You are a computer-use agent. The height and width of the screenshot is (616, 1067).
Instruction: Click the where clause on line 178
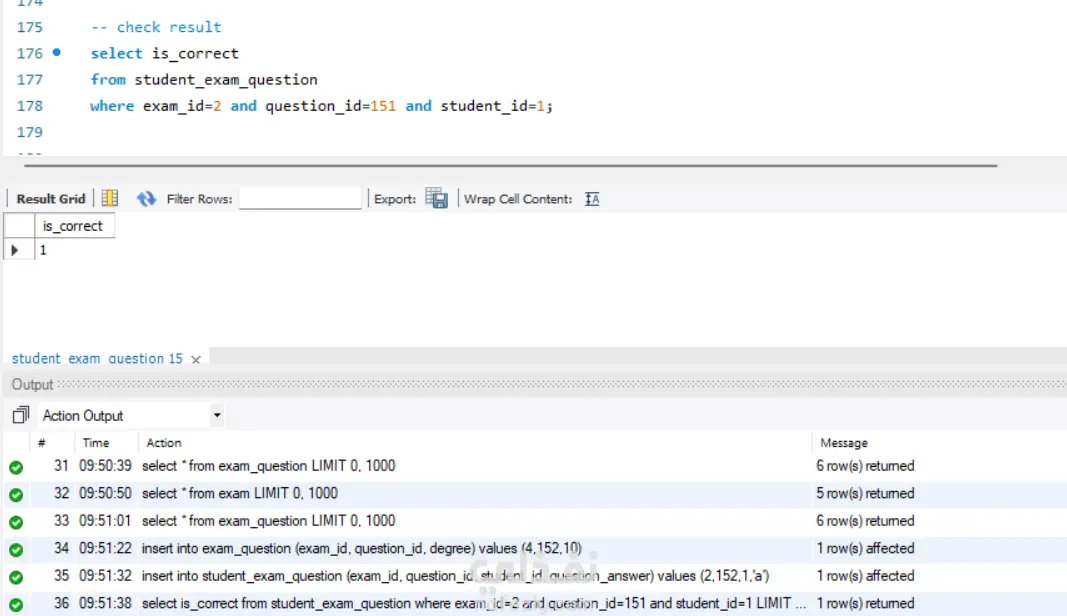click(321, 106)
